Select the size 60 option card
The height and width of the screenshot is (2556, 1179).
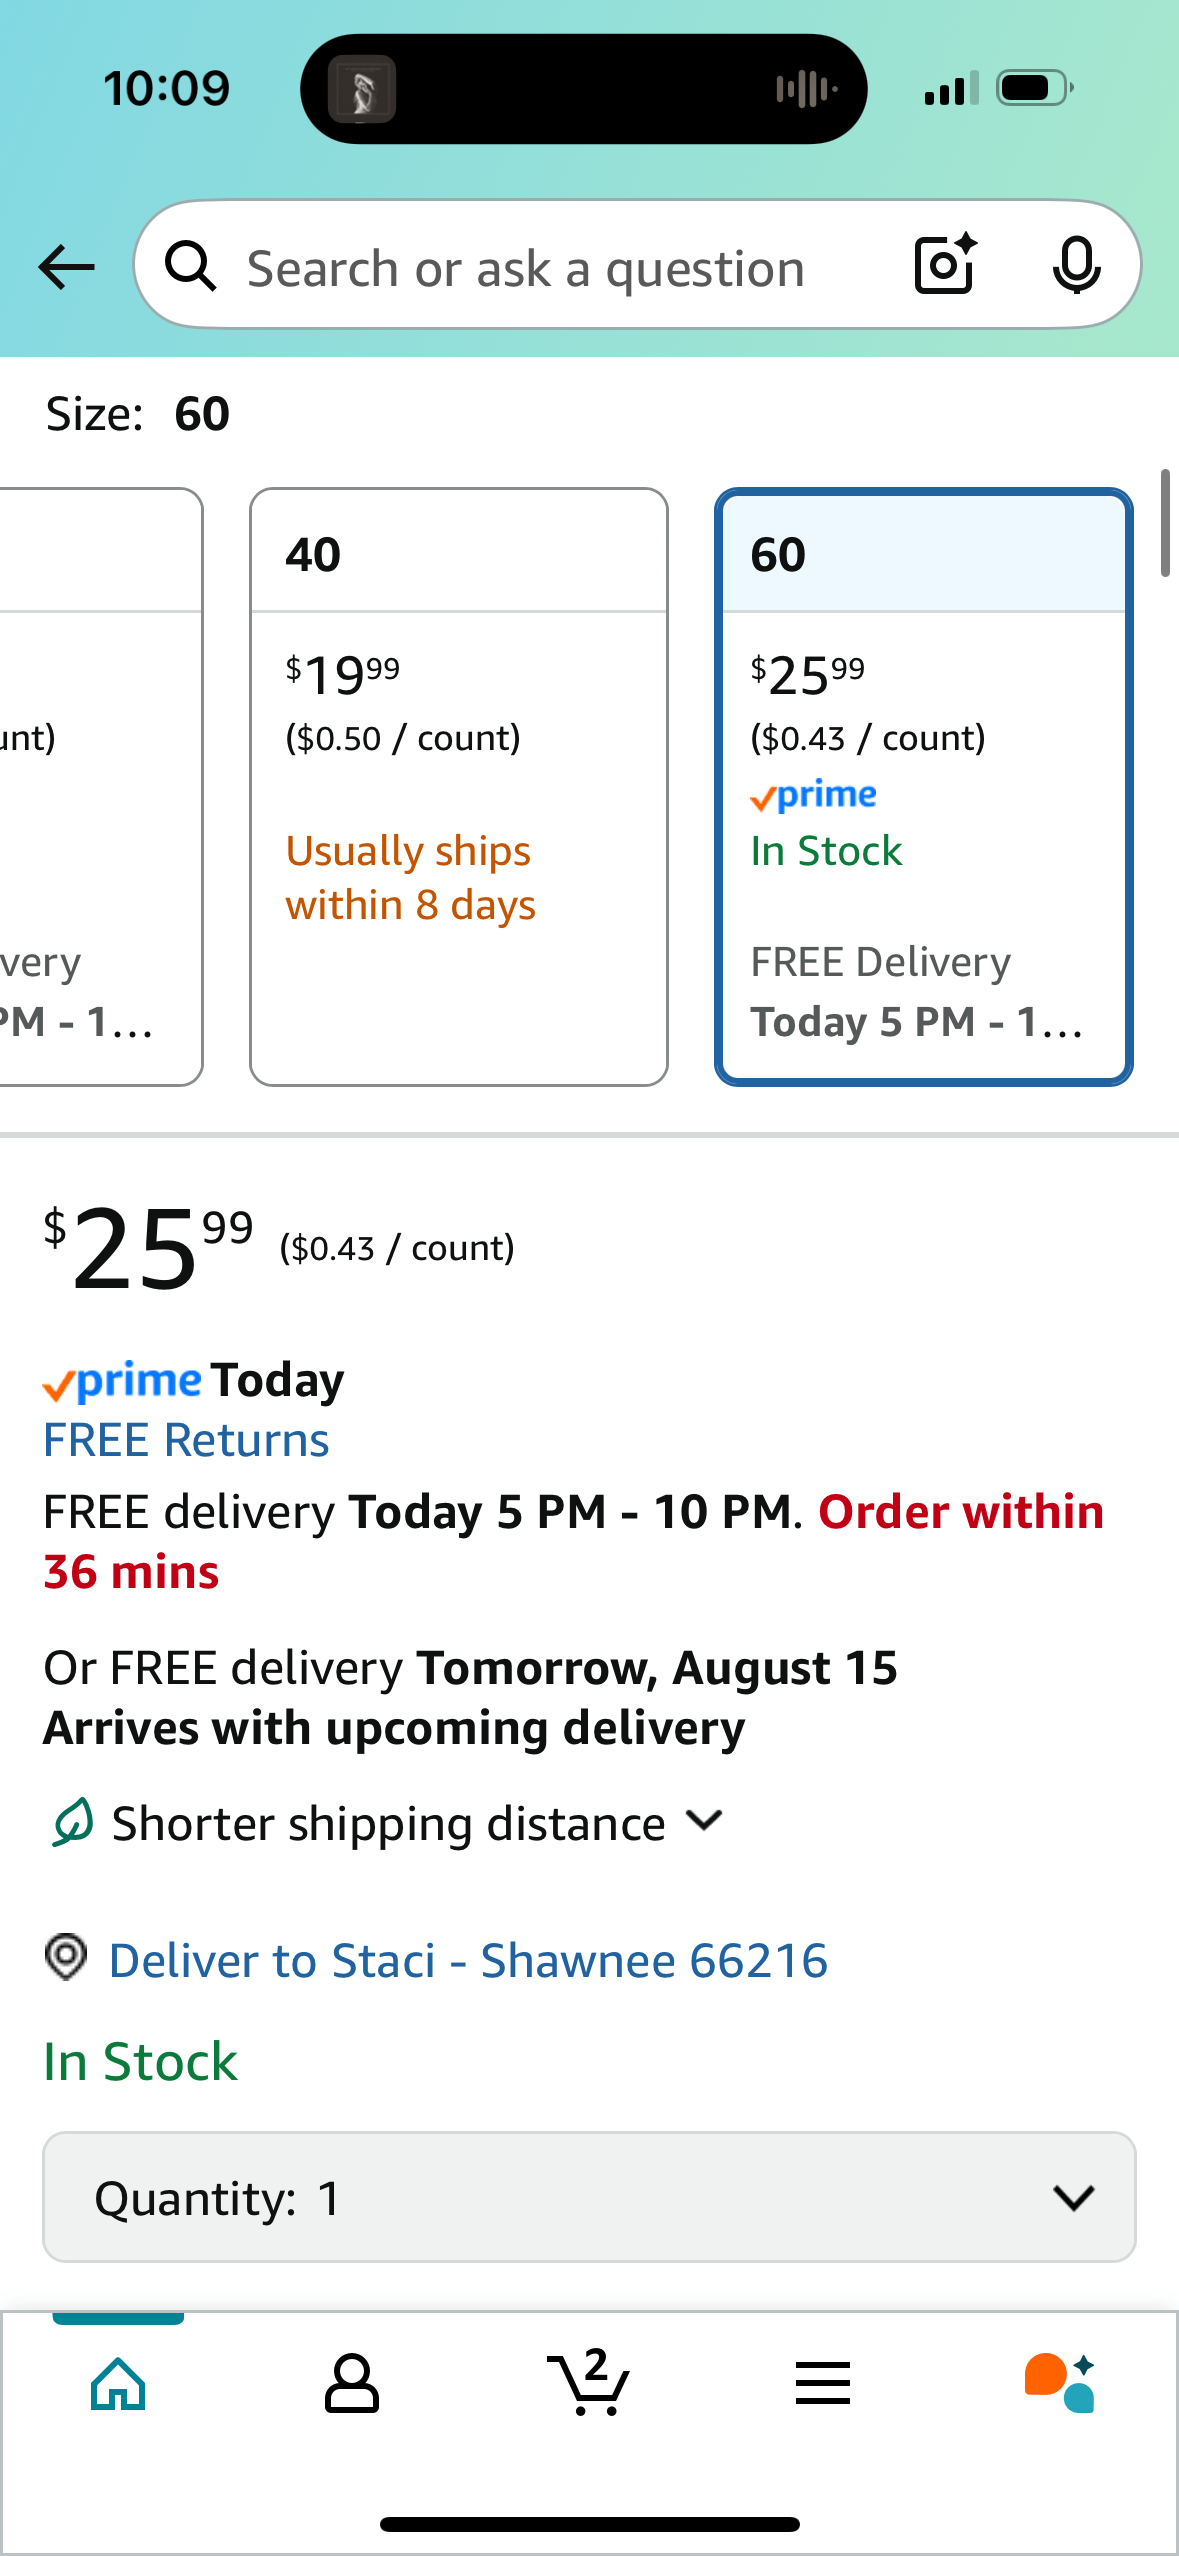click(x=924, y=787)
